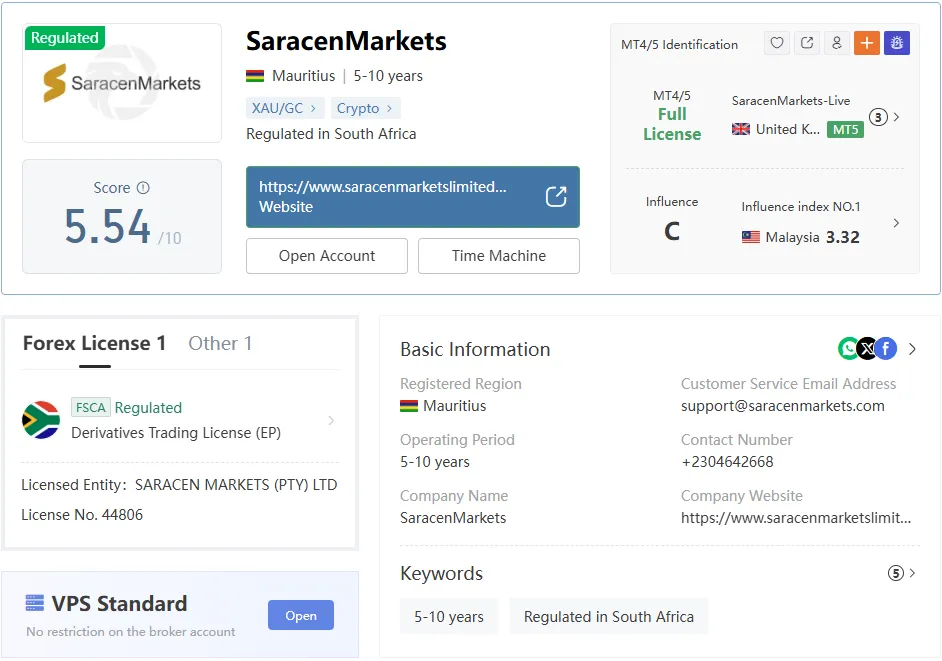The image size is (942, 661).
Task: Click the user profile icon in header
Action: (x=837, y=43)
